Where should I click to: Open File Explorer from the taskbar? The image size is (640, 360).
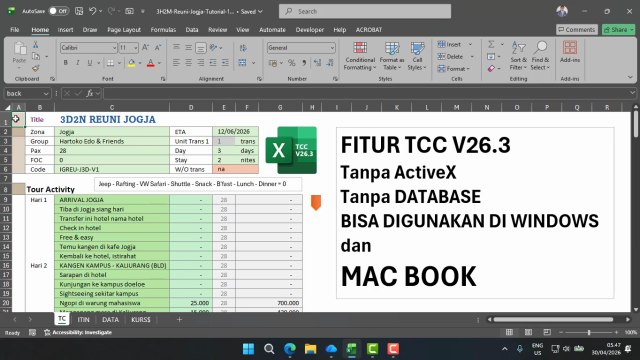(310, 349)
